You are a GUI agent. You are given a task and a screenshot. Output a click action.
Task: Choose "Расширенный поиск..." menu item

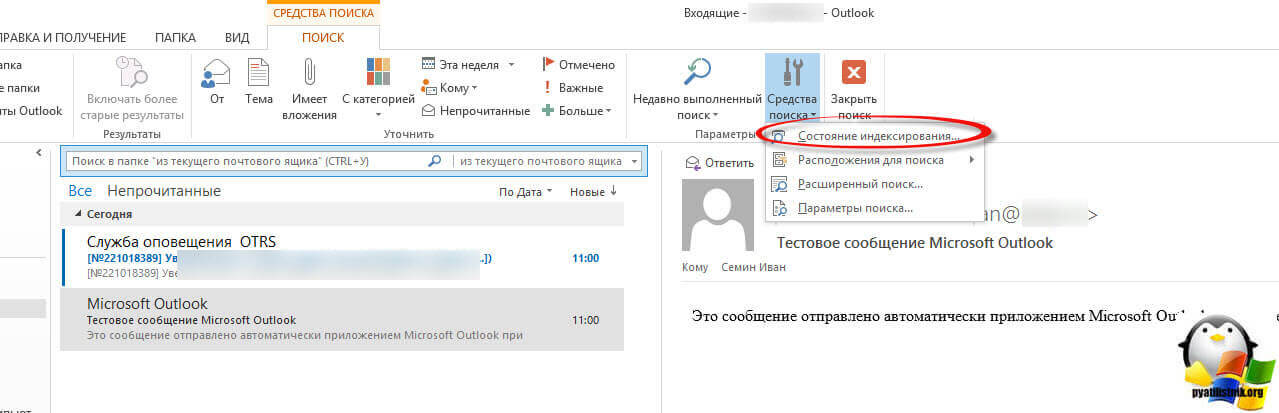[875, 184]
